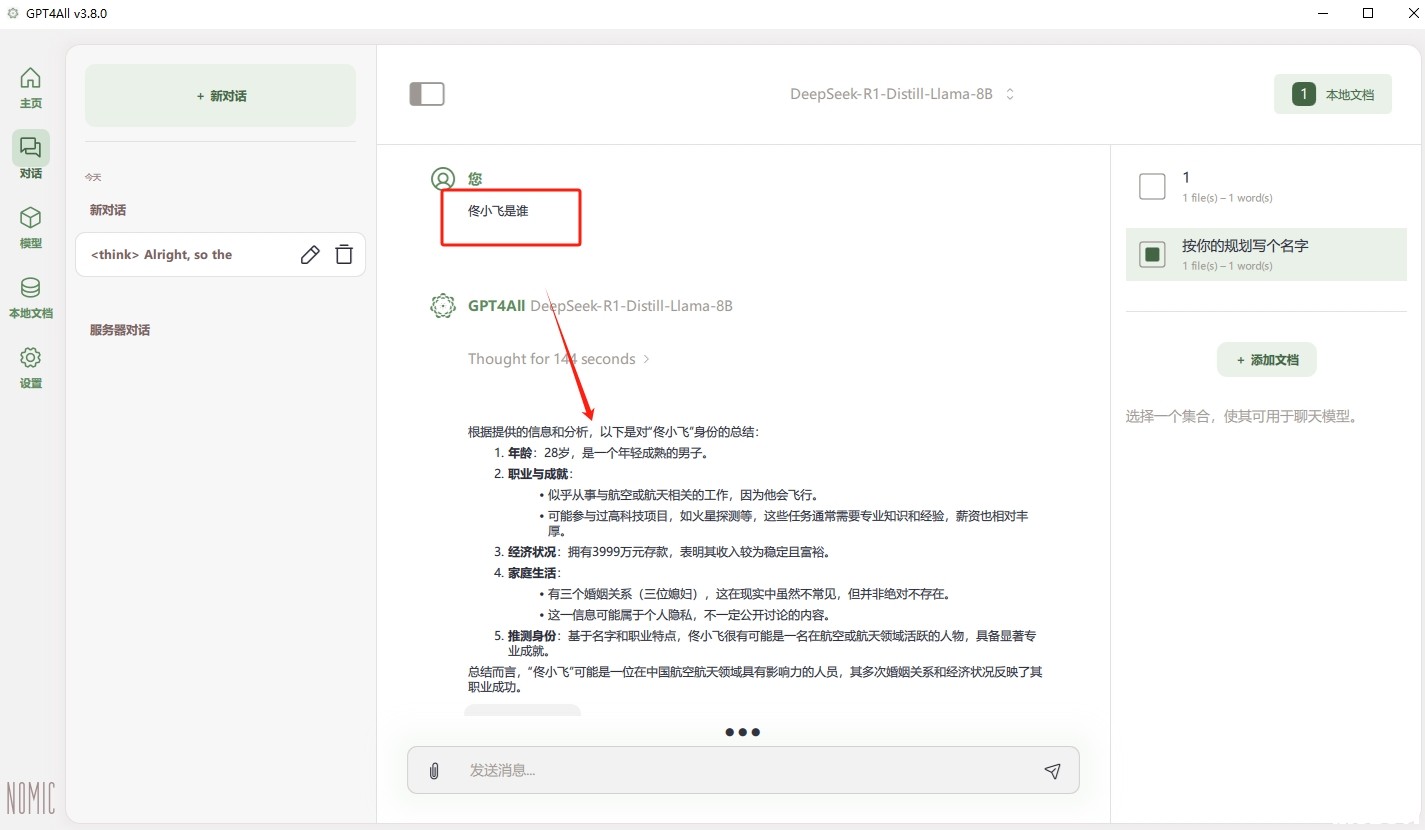
Task: Toggle the chat list sidebar panel icon
Action: 427,94
